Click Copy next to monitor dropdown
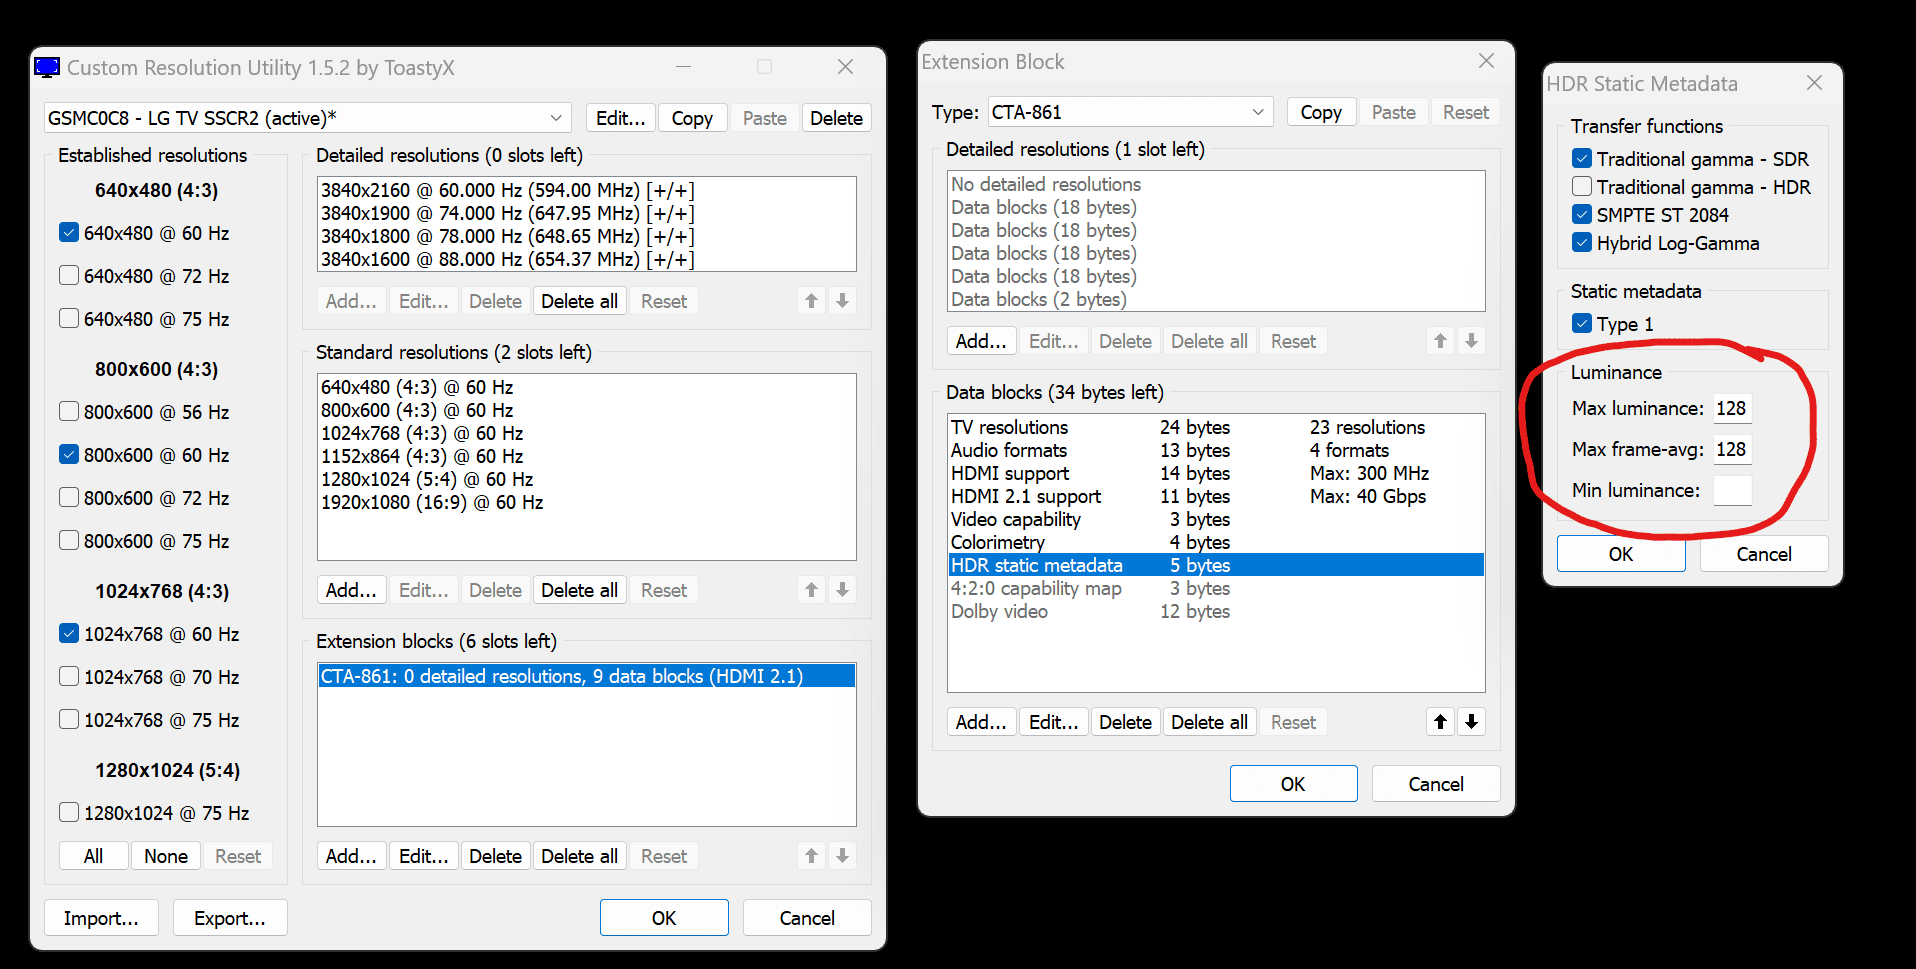 click(x=692, y=118)
